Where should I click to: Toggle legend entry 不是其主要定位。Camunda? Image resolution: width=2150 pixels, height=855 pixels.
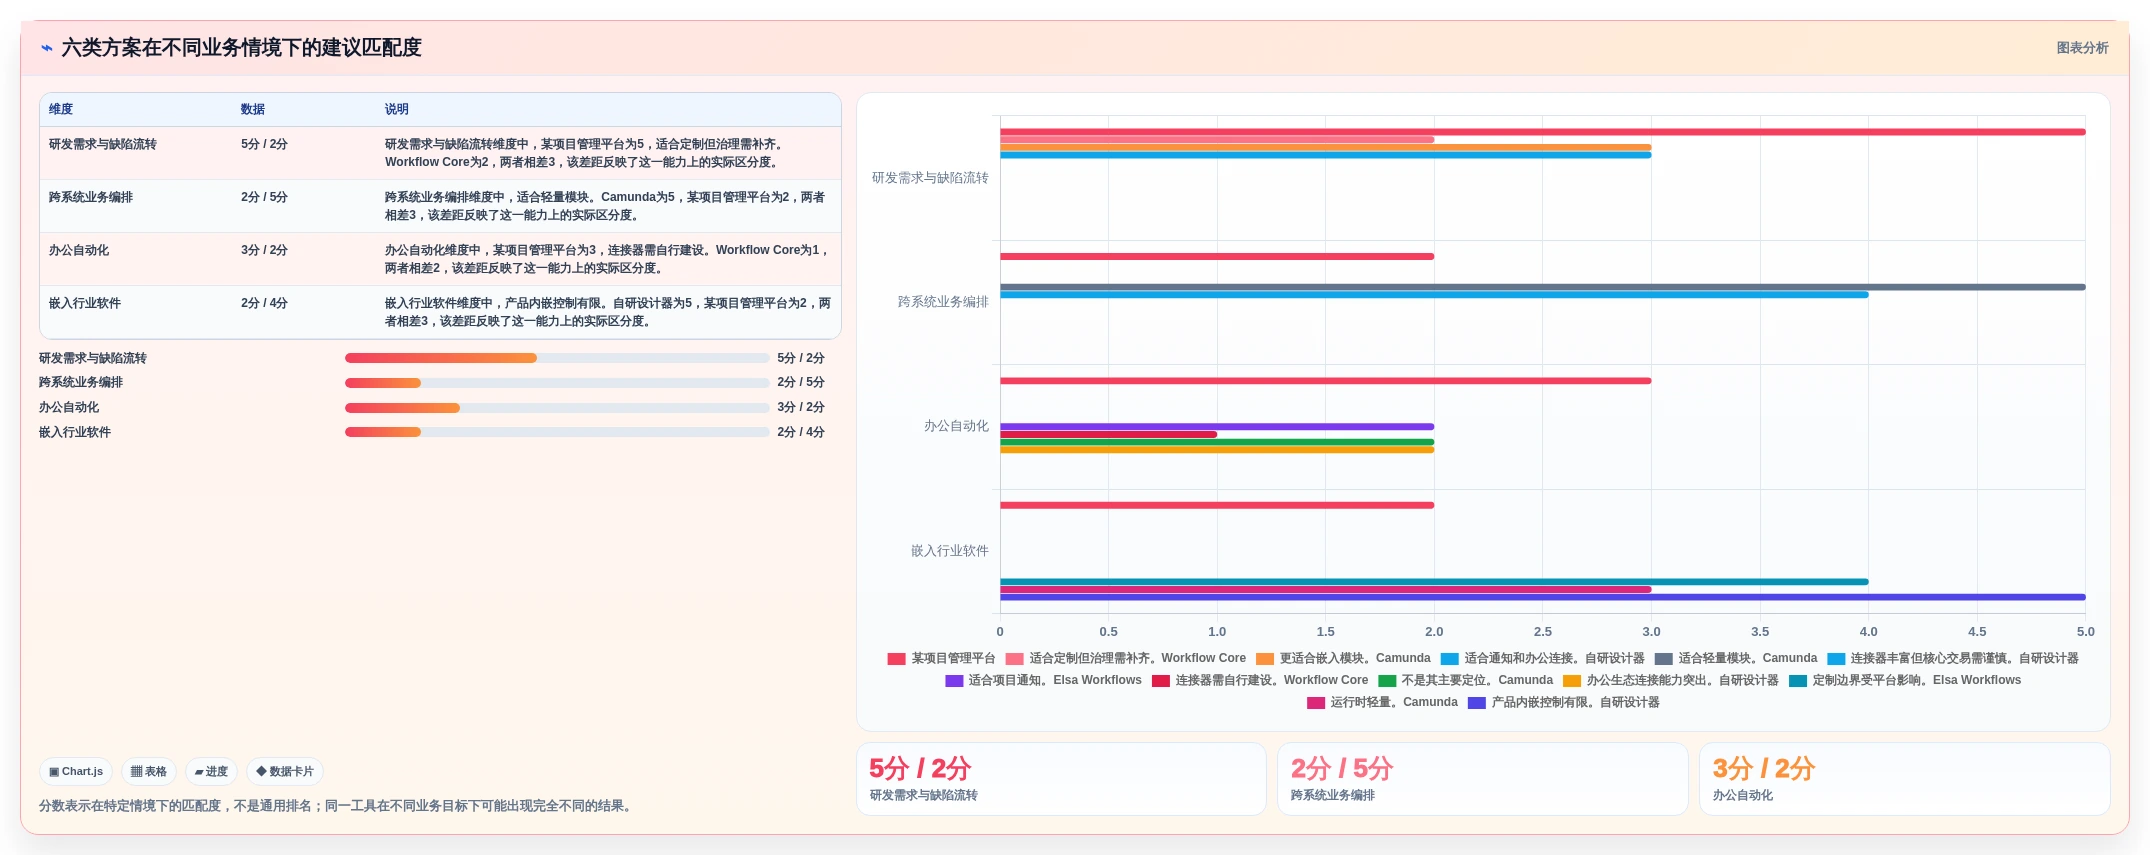coord(1465,680)
